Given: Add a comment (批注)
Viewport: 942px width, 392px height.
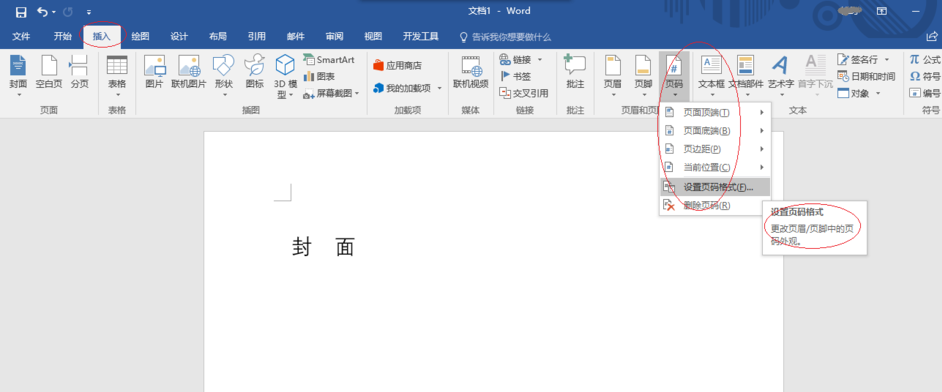Looking at the screenshot, I should (575, 72).
